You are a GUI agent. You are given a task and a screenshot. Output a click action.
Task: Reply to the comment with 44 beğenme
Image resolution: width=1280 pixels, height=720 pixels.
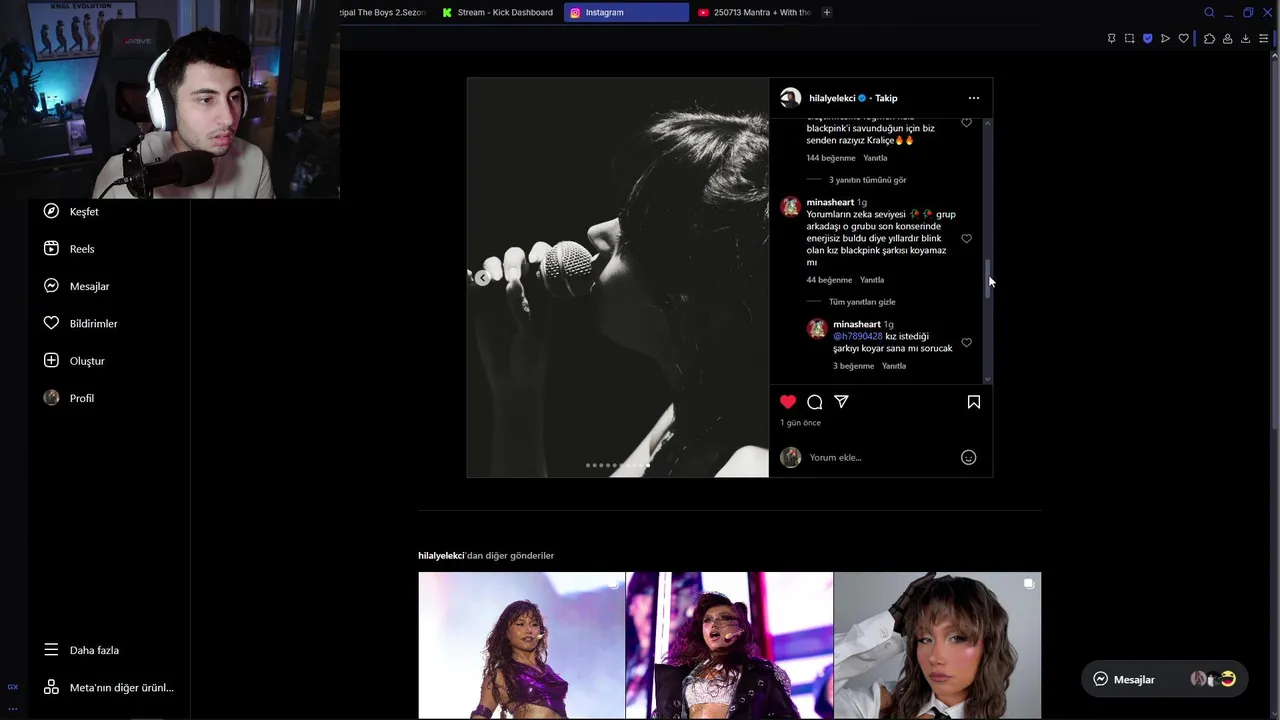click(872, 280)
